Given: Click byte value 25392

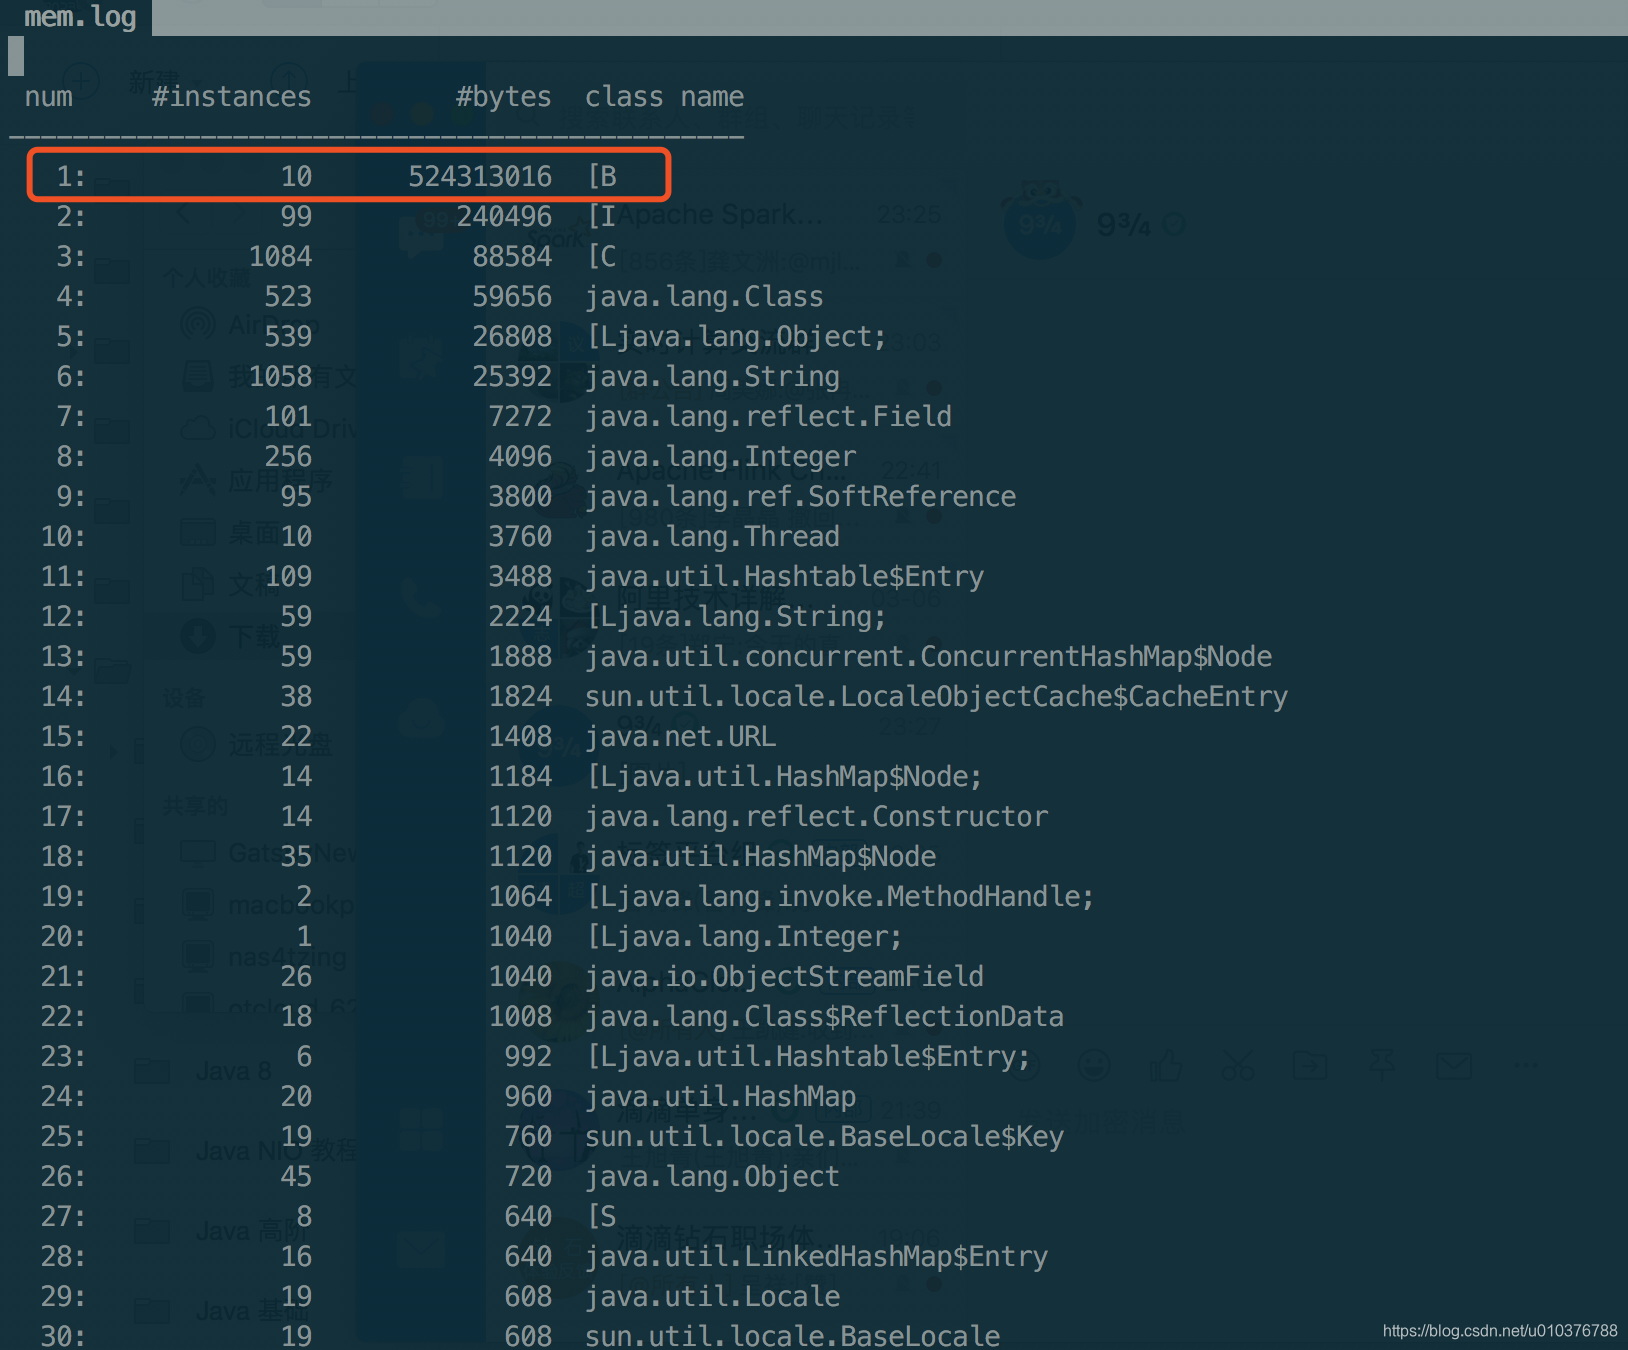Looking at the screenshot, I should (x=512, y=377).
